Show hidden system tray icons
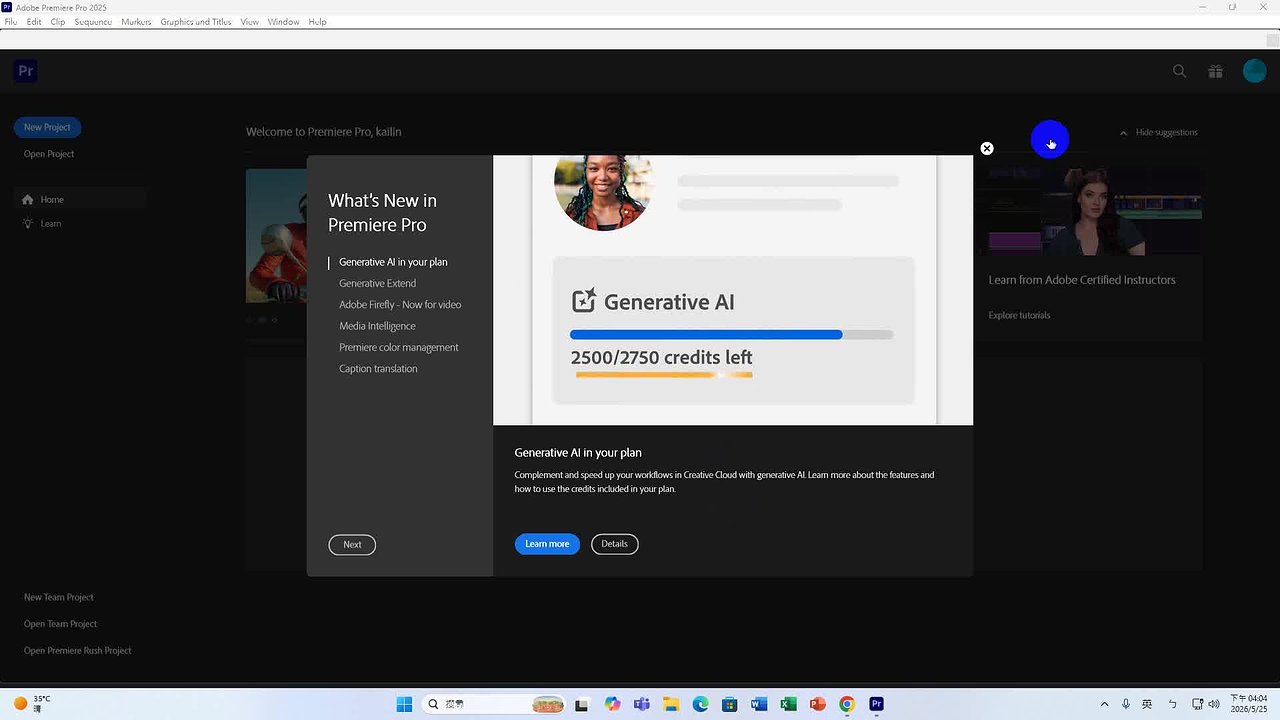 click(1104, 704)
